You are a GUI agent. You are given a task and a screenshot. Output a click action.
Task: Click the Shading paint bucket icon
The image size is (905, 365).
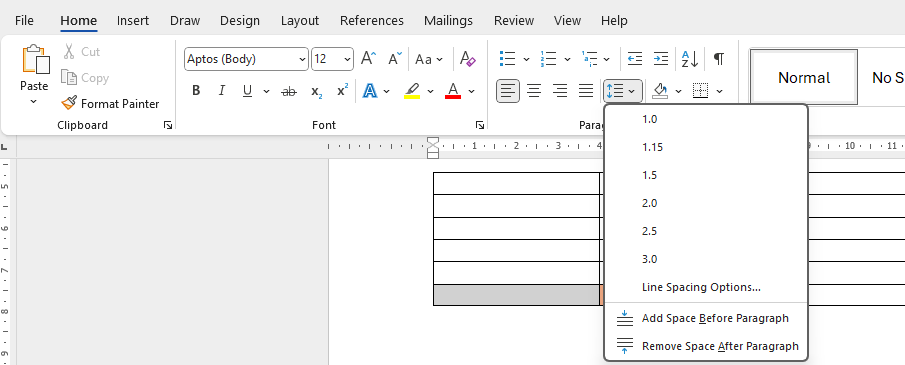pos(660,91)
